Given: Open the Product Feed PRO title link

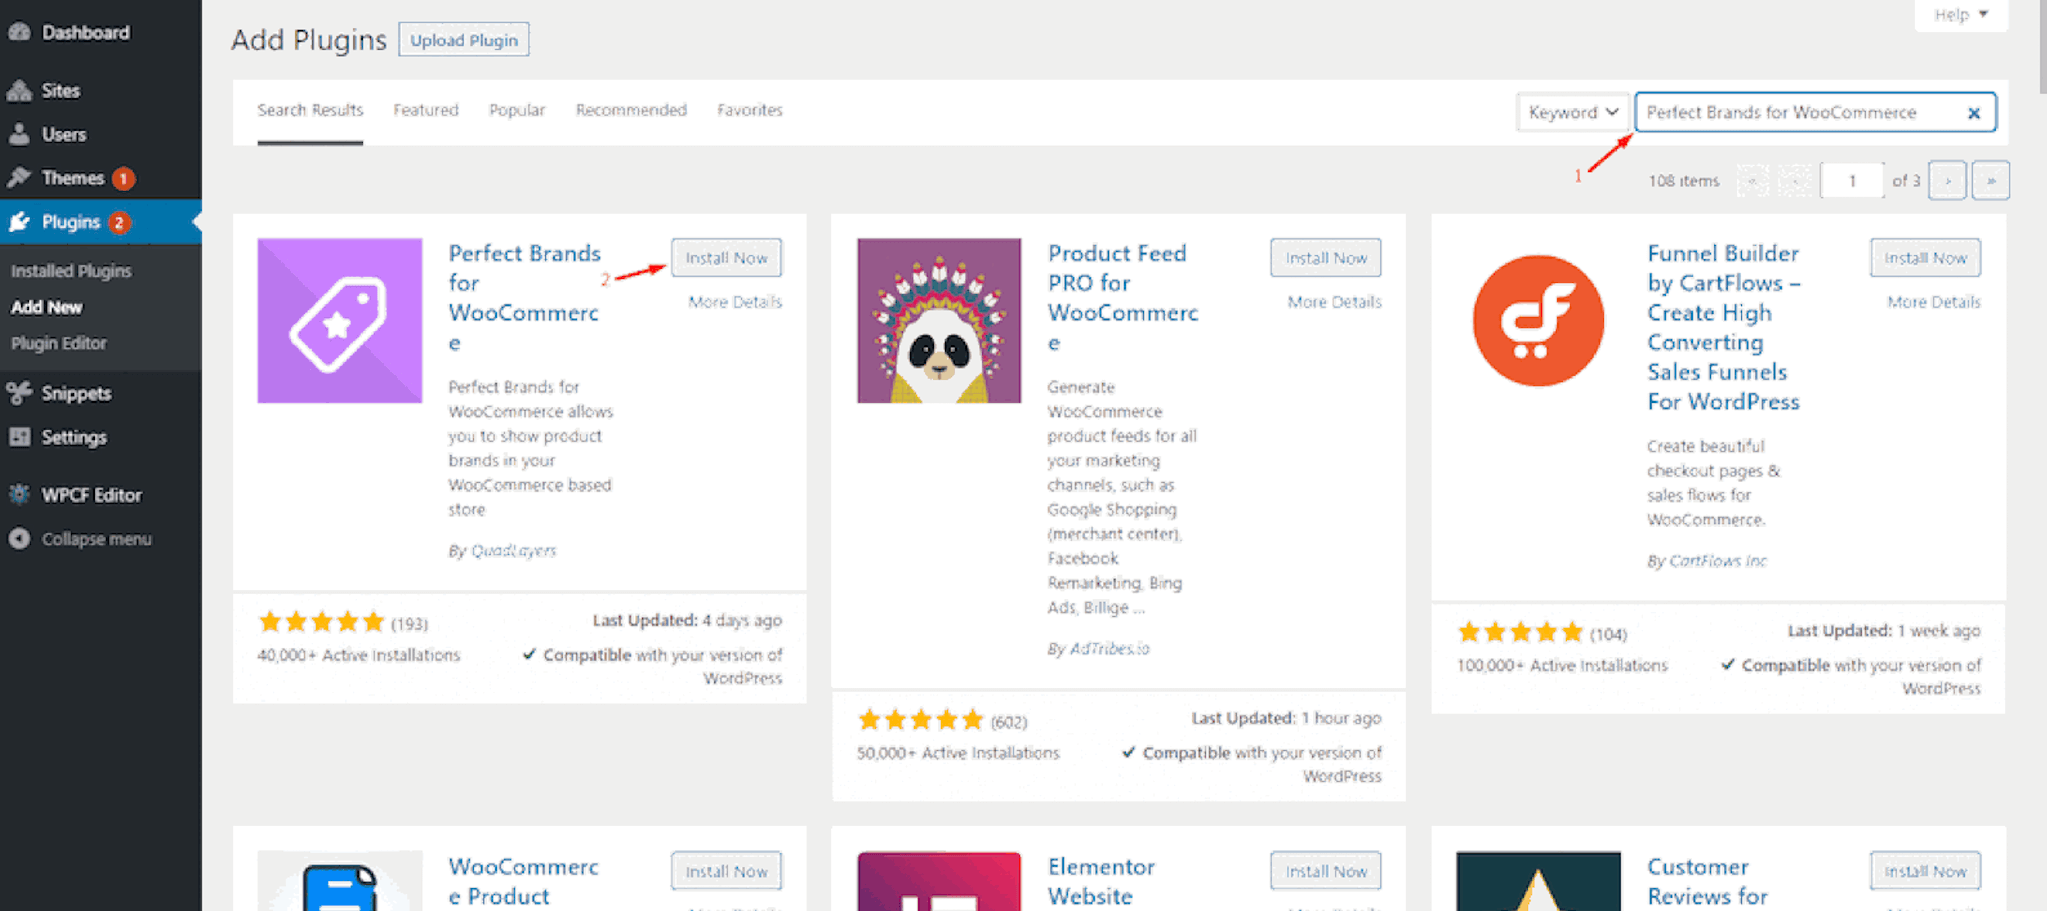Looking at the screenshot, I should pyautogui.click(x=1123, y=298).
